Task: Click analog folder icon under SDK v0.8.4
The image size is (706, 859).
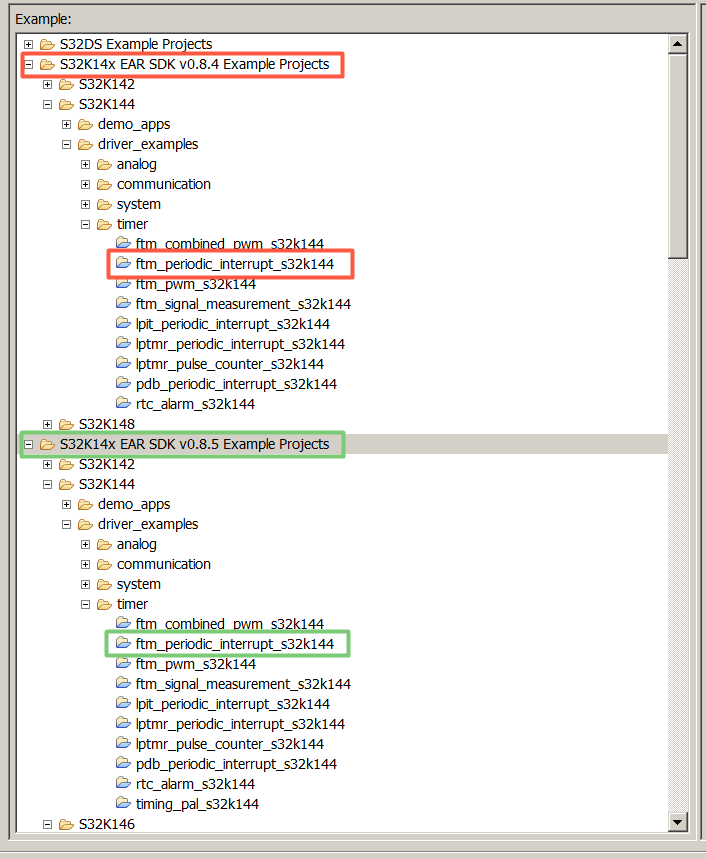Action: (x=104, y=164)
